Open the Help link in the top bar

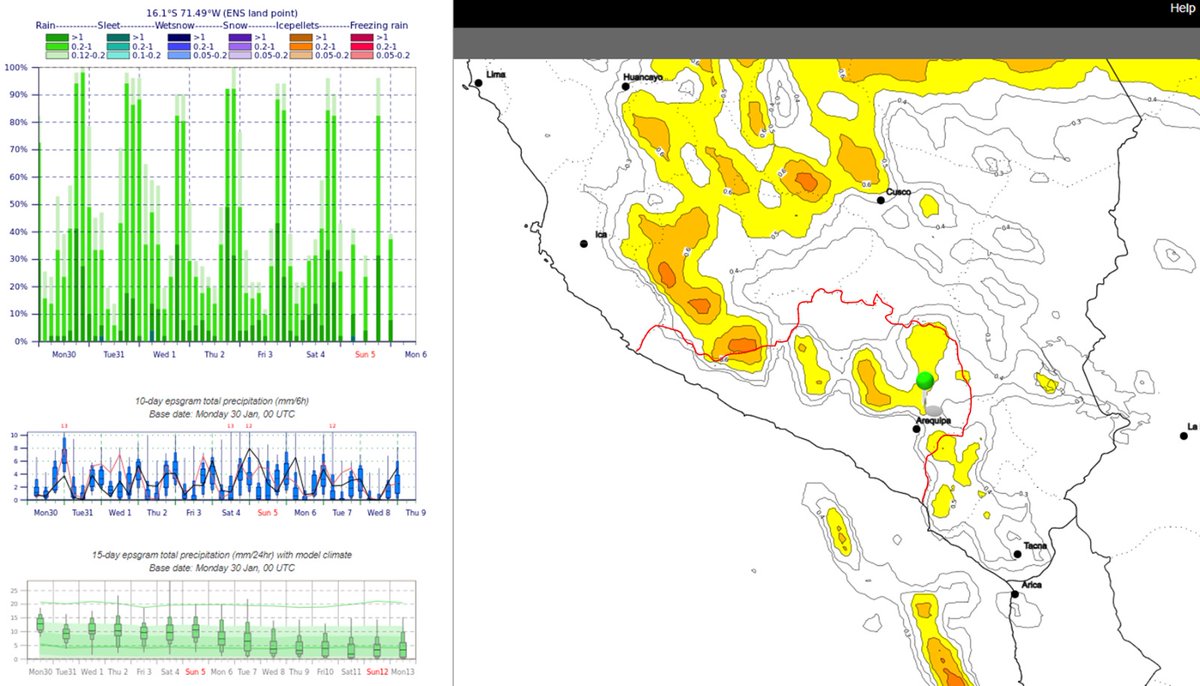(1183, 8)
